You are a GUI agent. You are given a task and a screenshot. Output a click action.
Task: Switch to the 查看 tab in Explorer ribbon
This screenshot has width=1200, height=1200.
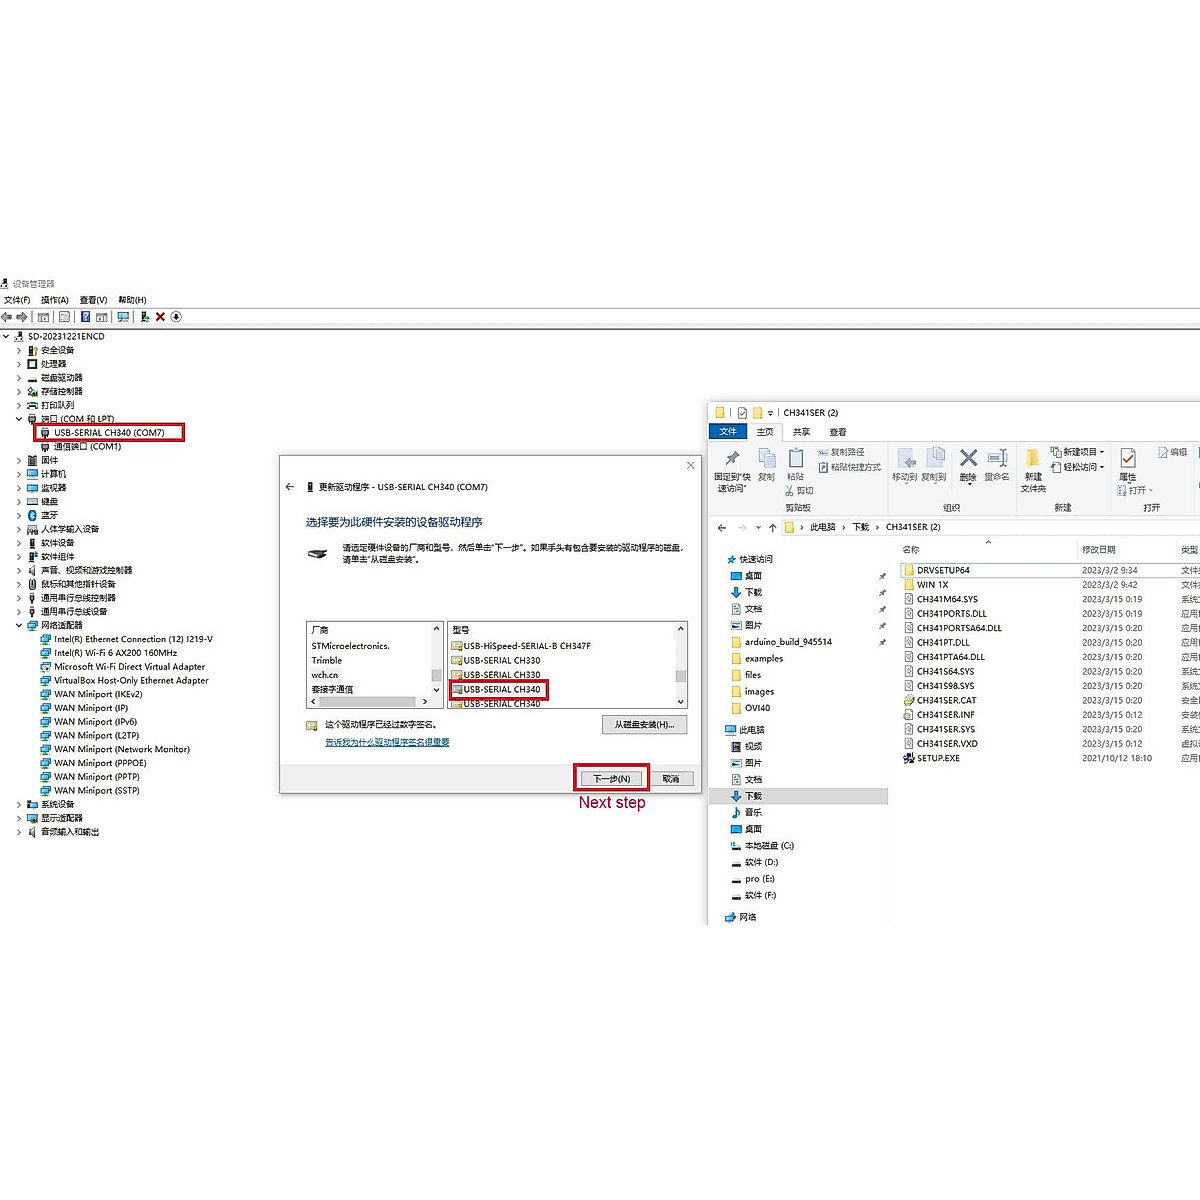[x=838, y=432]
